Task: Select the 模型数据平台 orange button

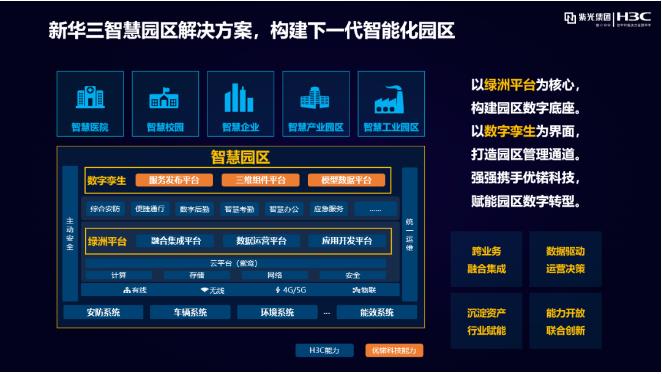Action: tap(346, 180)
